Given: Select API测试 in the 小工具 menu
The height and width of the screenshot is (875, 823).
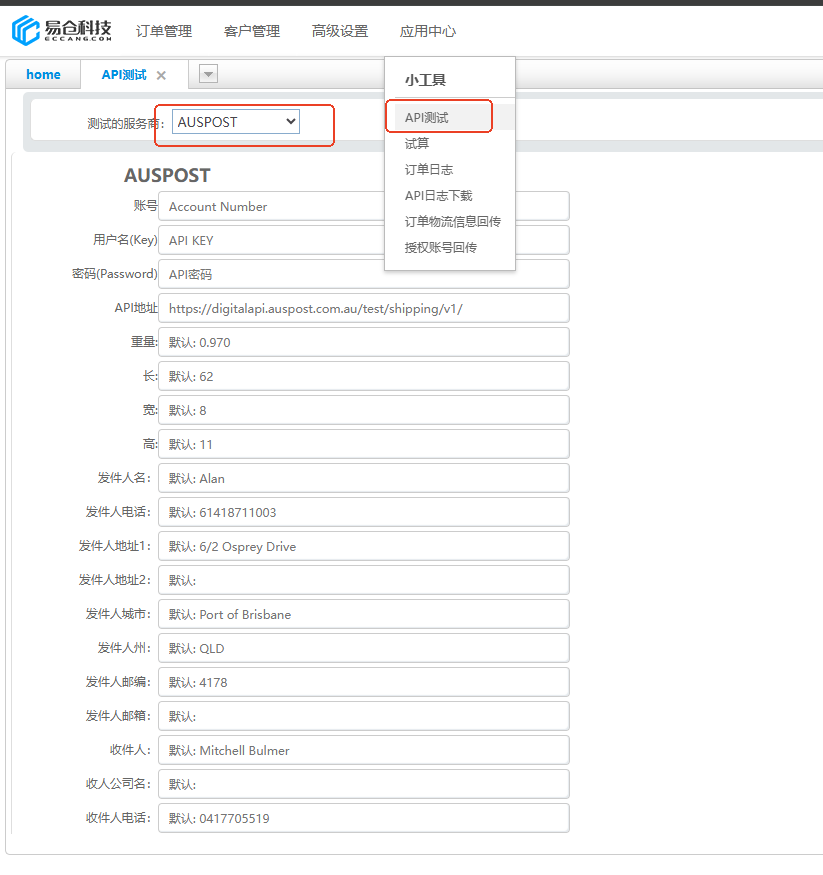Looking at the screenshot, I should click(427, 118).
